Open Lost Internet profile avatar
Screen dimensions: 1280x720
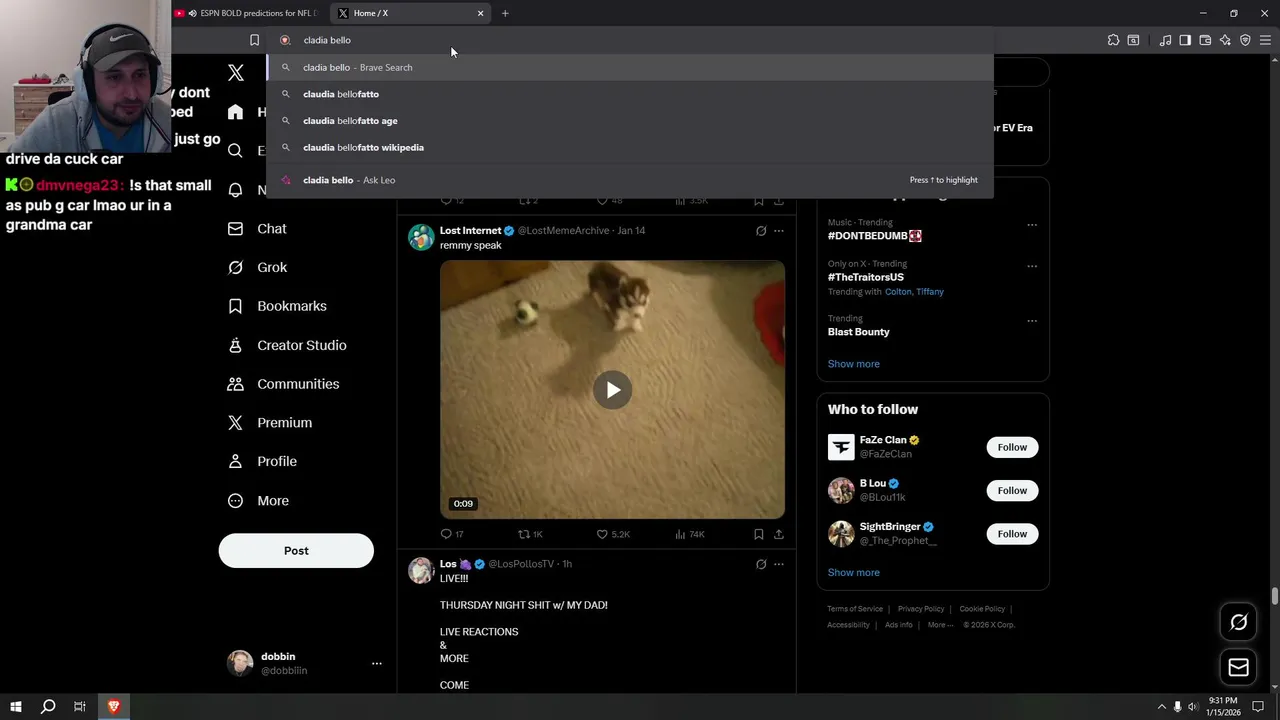(421, 237)
